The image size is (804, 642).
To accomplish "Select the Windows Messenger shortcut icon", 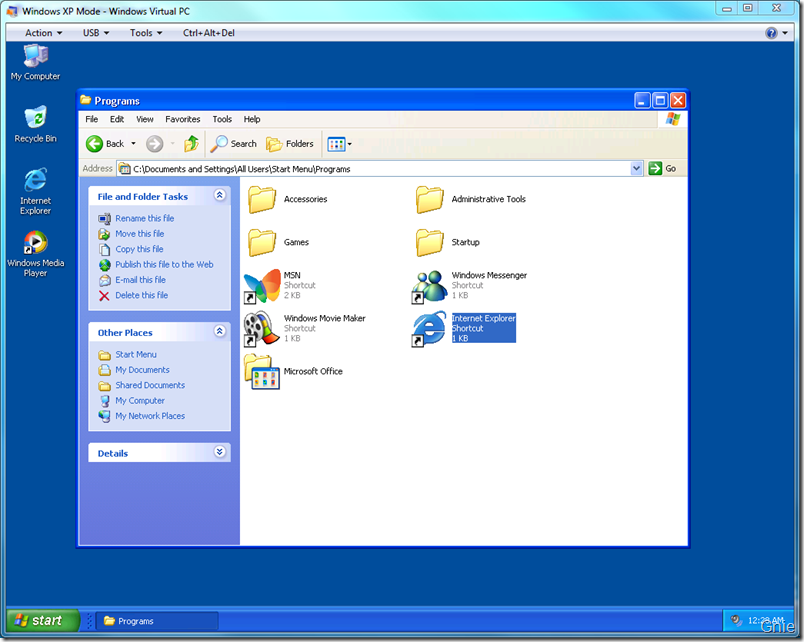I will (430, 285).
